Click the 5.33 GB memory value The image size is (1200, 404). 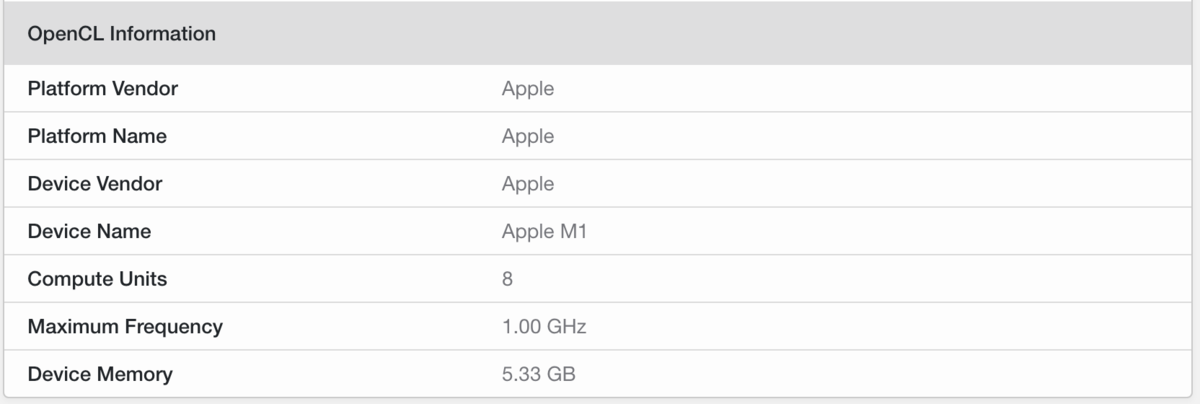[x=539, y=375]
